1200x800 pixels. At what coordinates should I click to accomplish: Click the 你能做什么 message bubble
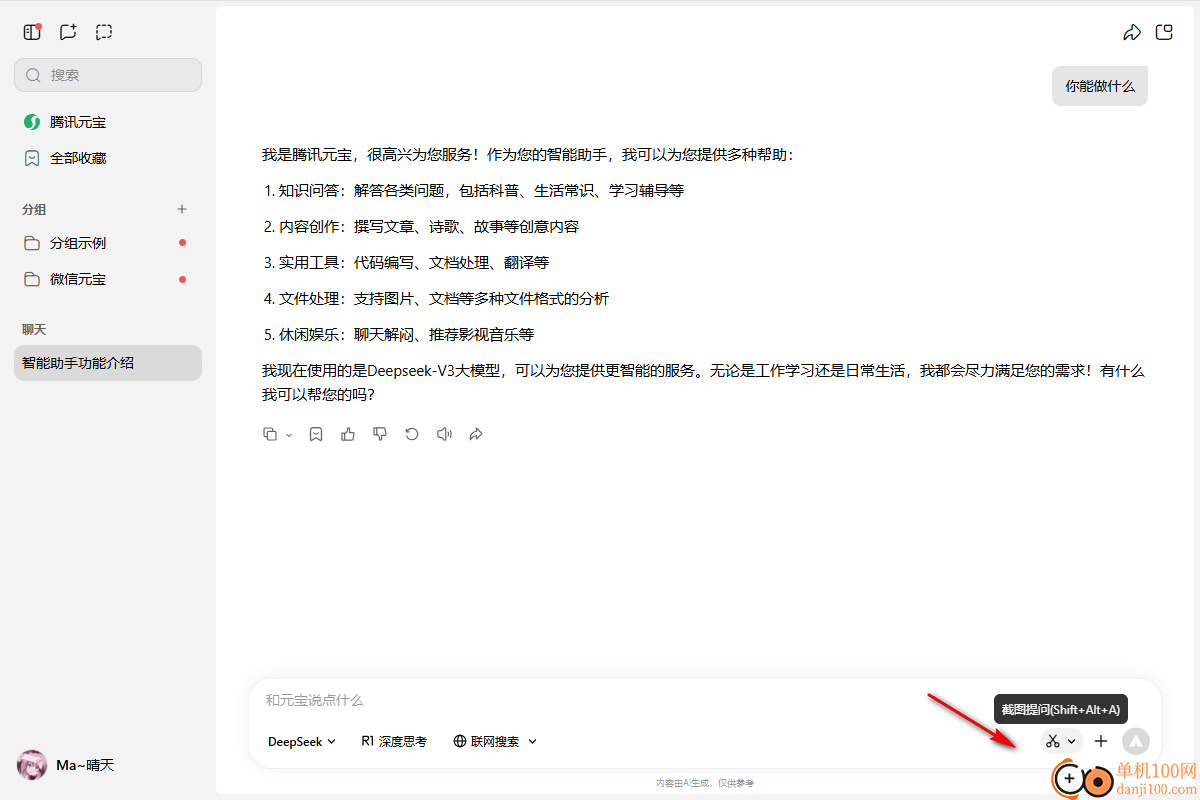(x=1100, y=86)
